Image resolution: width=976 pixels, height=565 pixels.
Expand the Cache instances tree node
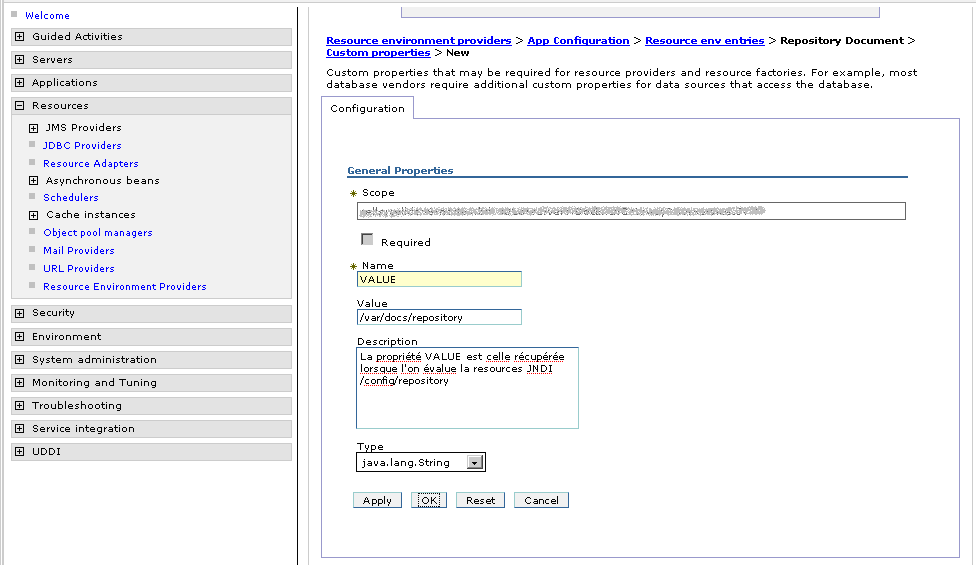[34, 215]
